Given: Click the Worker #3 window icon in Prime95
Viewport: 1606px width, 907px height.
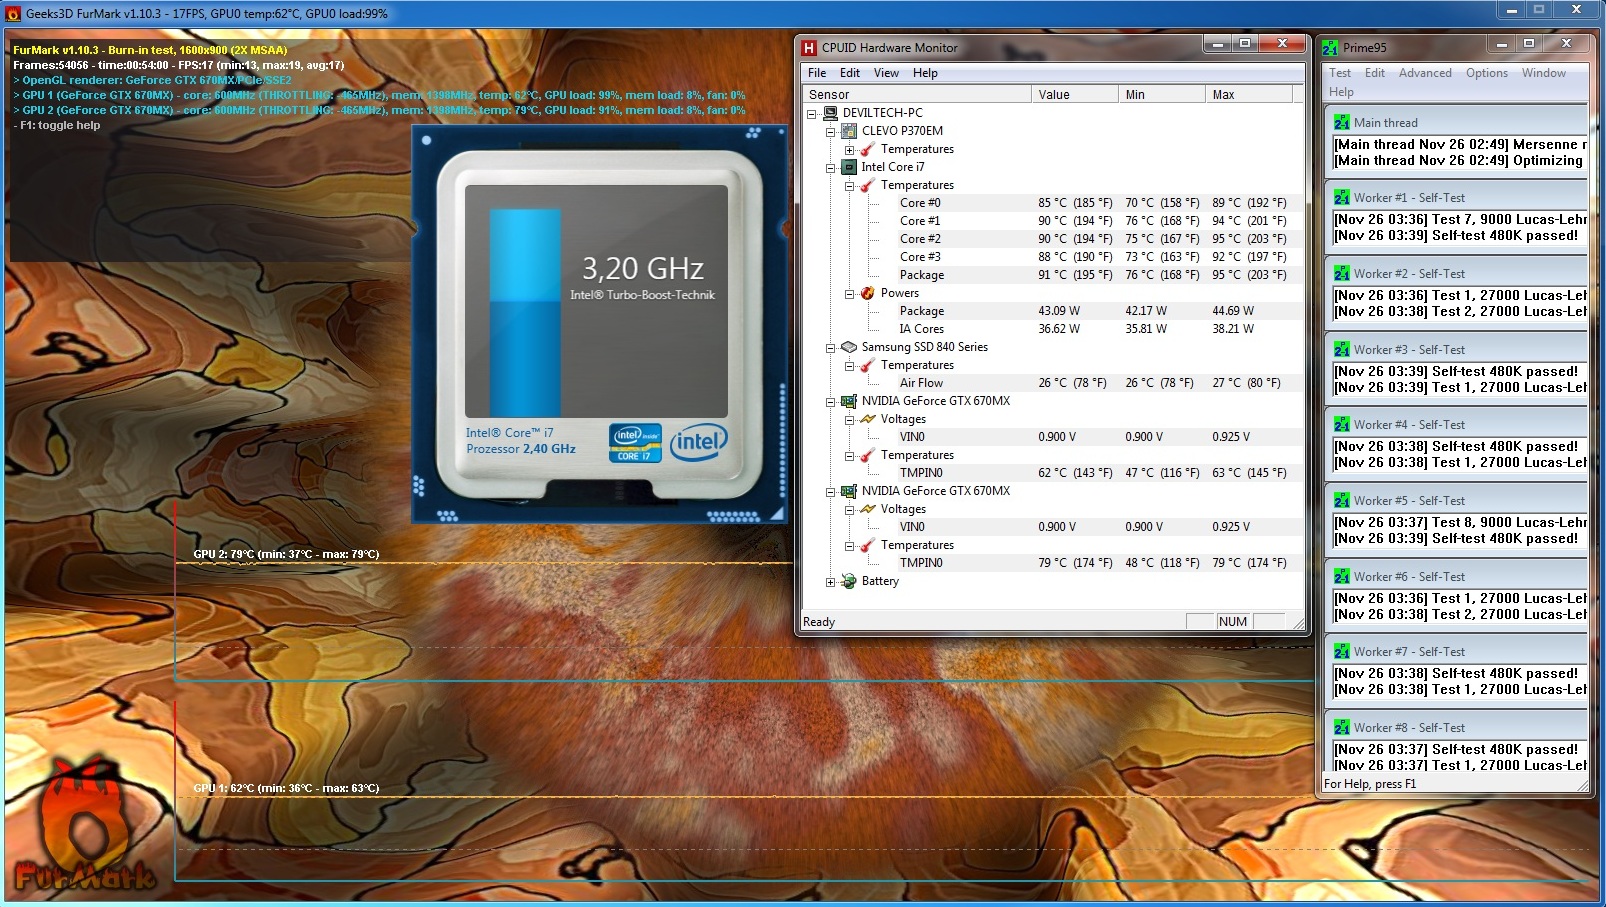Looking at the screenshot, I should click(1342, 350).
